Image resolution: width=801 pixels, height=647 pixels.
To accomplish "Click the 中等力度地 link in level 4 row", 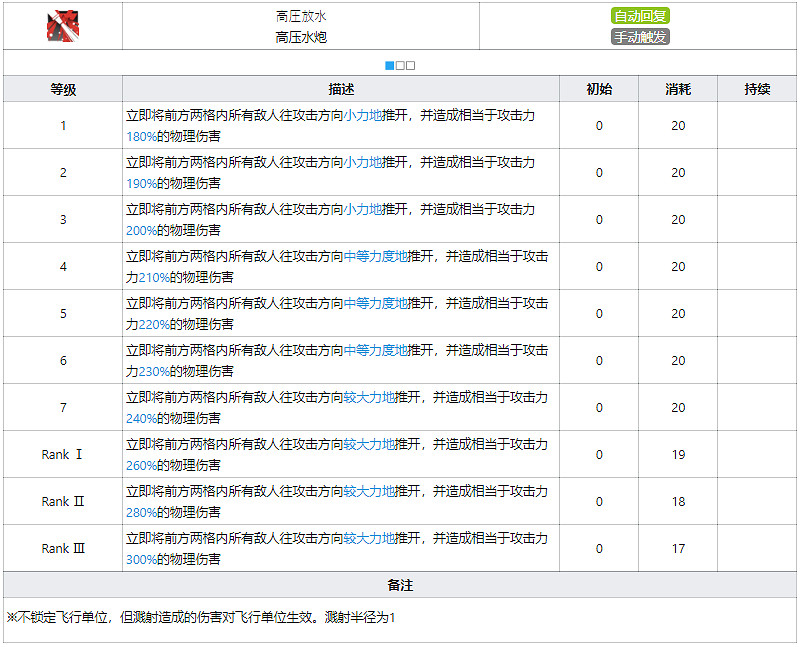I will 376,257.
